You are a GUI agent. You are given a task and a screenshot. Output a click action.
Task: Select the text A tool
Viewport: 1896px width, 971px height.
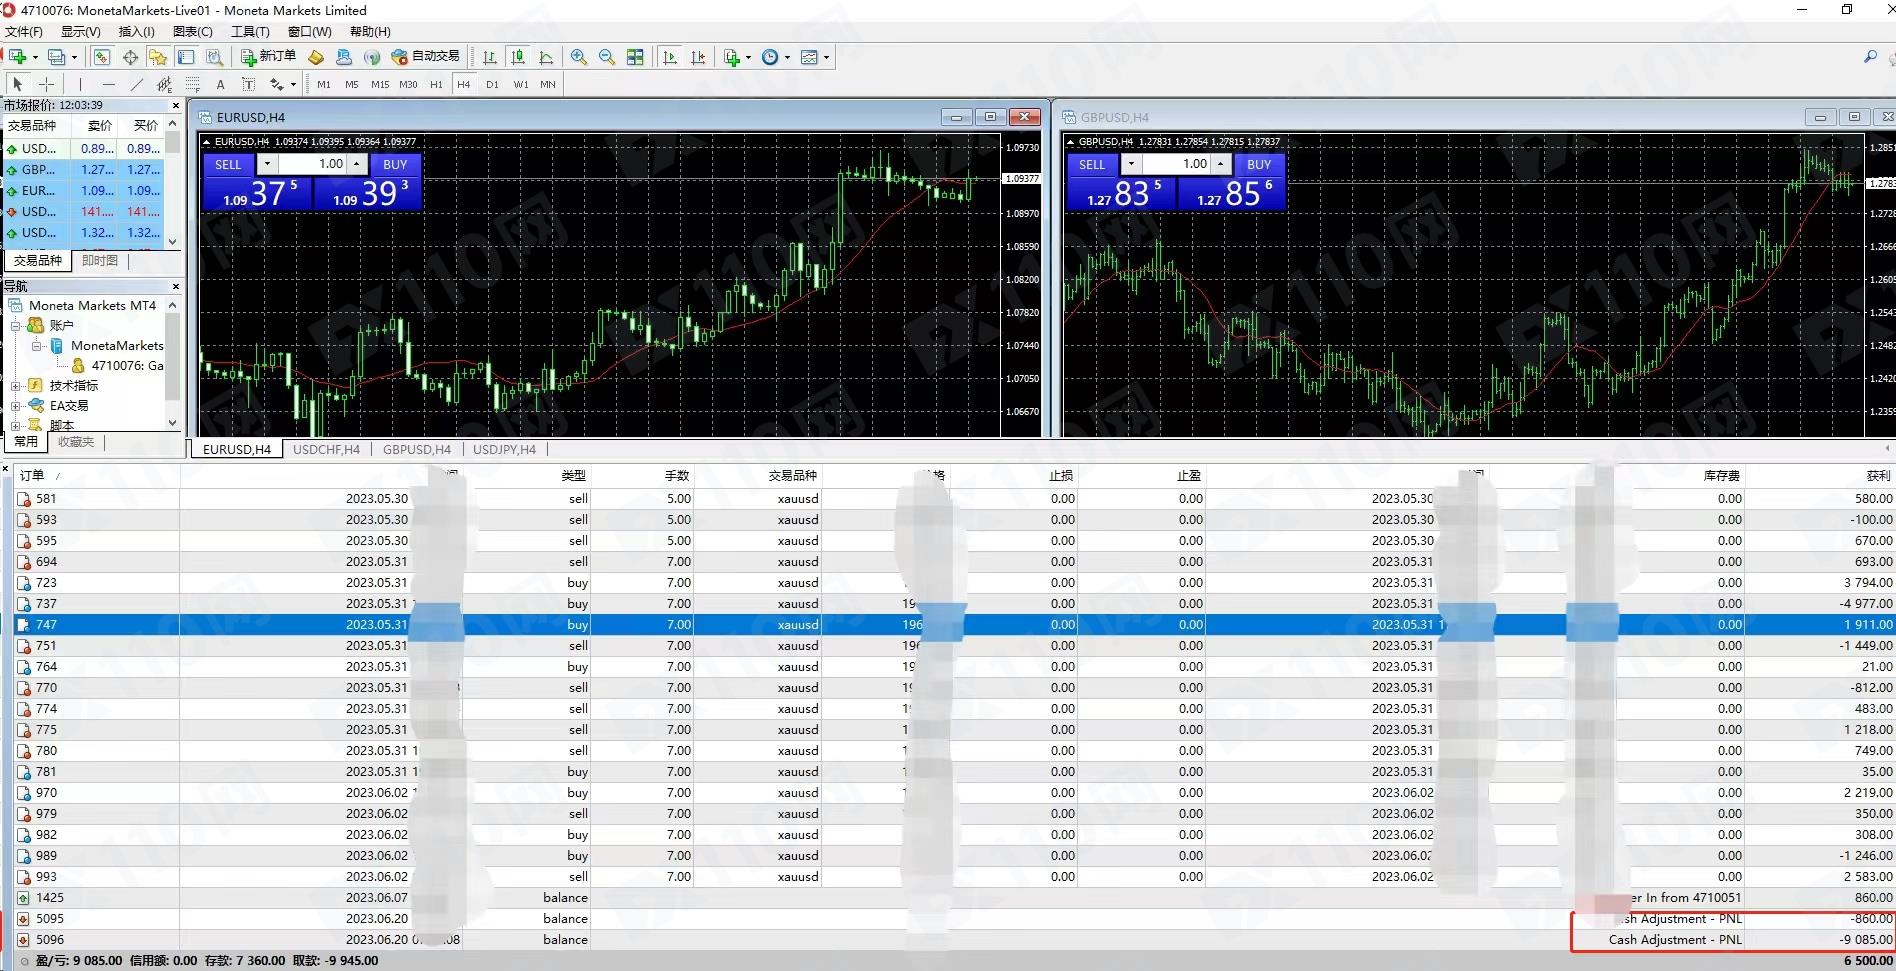220,84
